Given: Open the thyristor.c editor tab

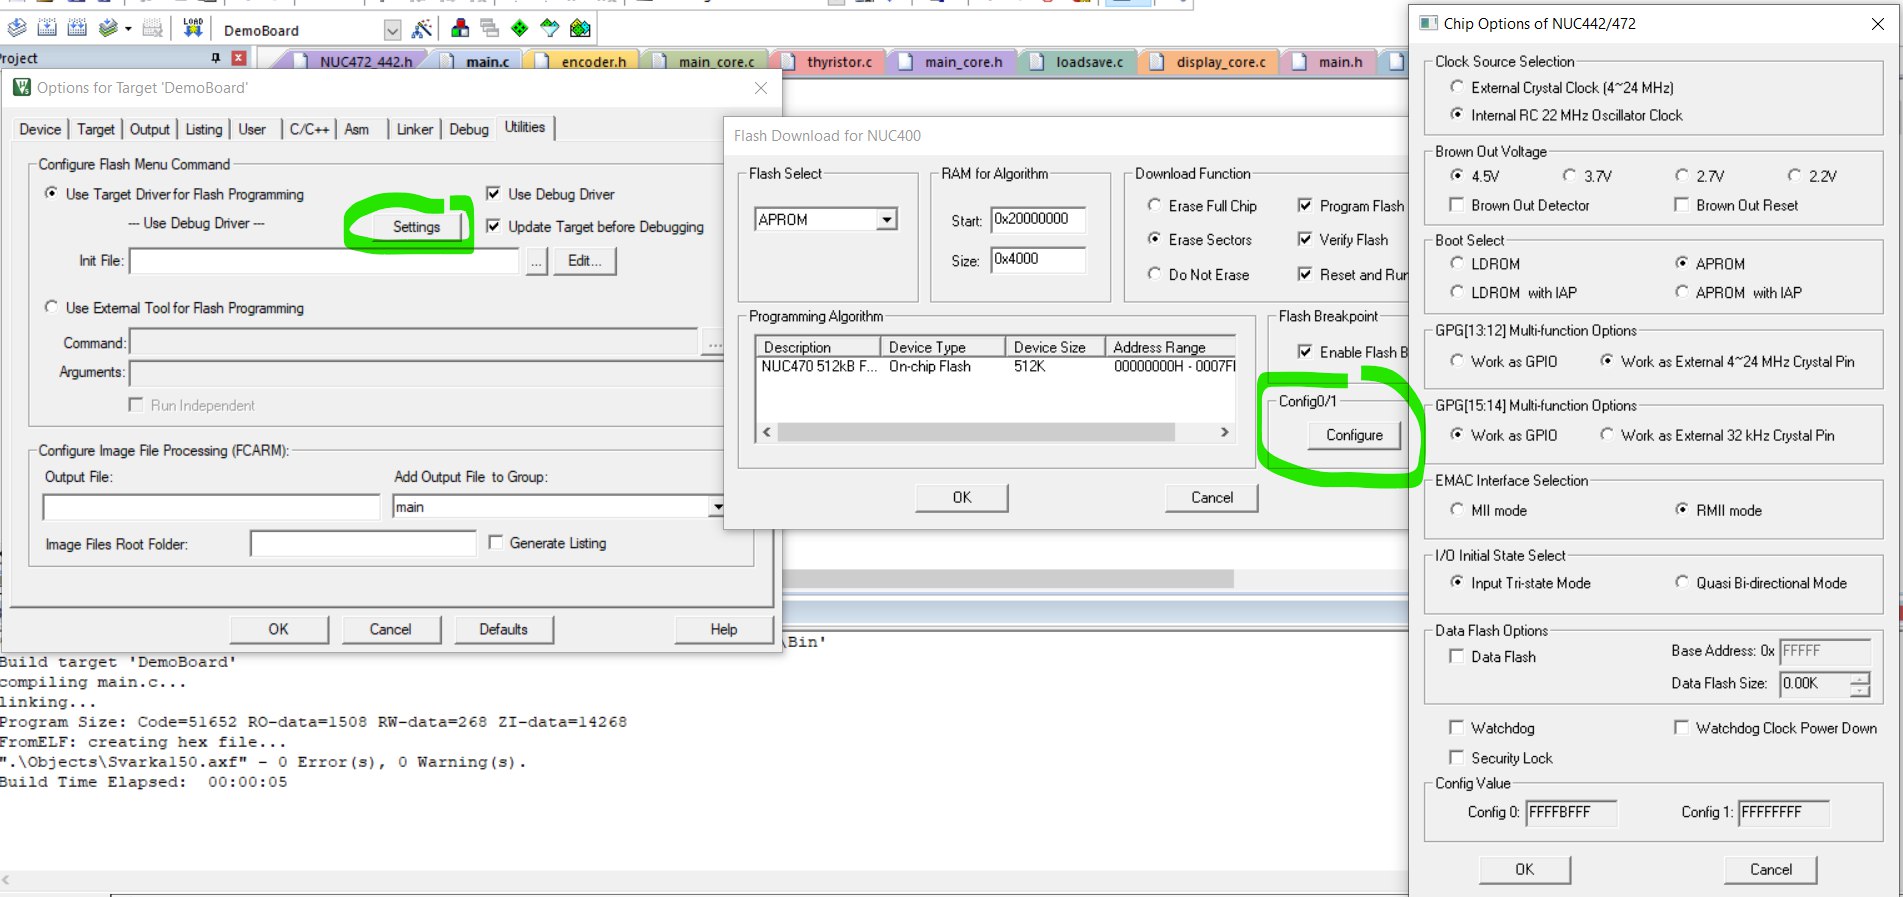Looking at the screenshot, I should click(x=838, y=62).
